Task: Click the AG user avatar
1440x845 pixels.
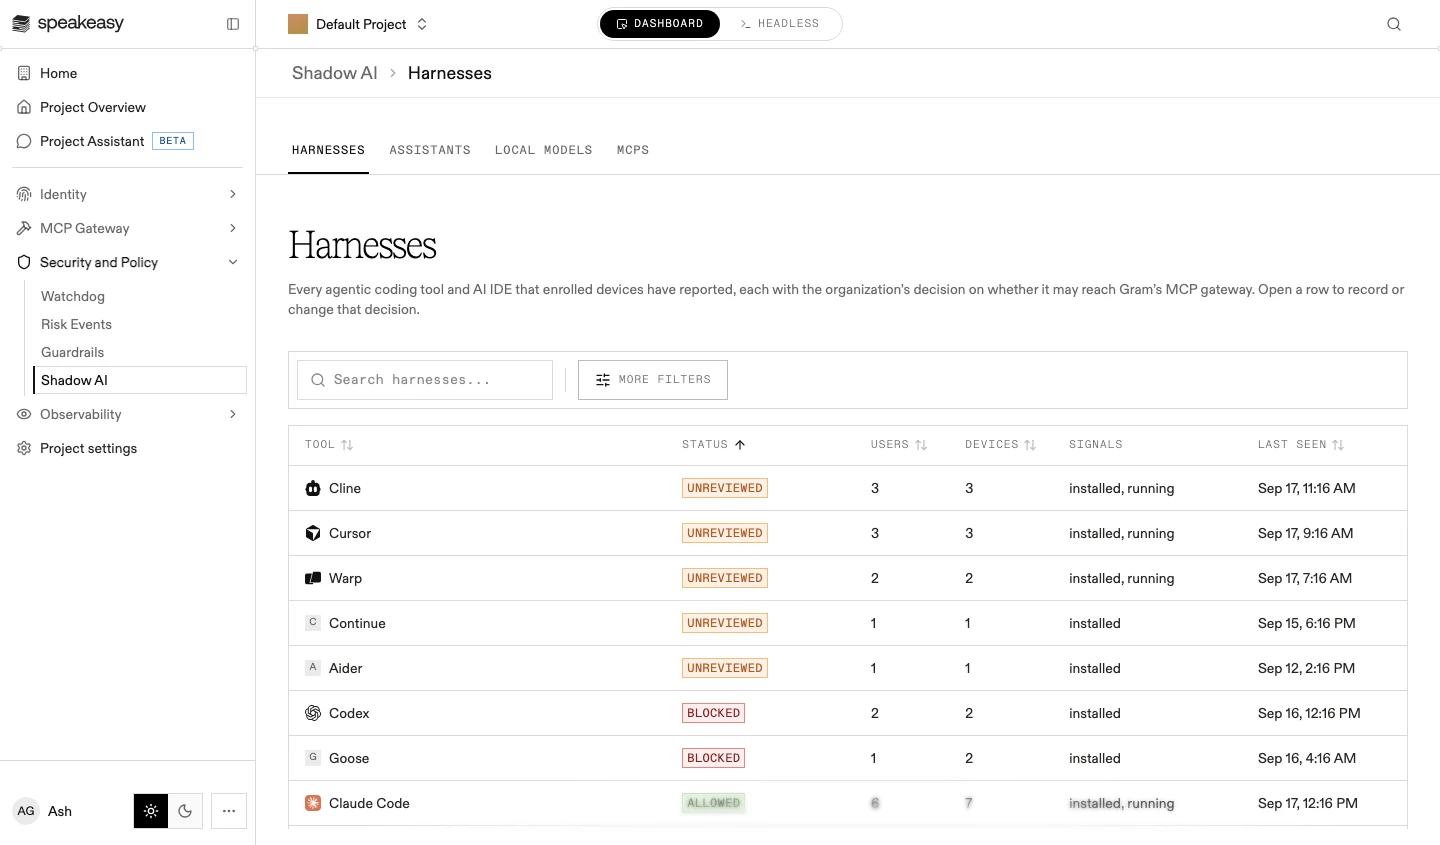Action: (x=26, y=811)
